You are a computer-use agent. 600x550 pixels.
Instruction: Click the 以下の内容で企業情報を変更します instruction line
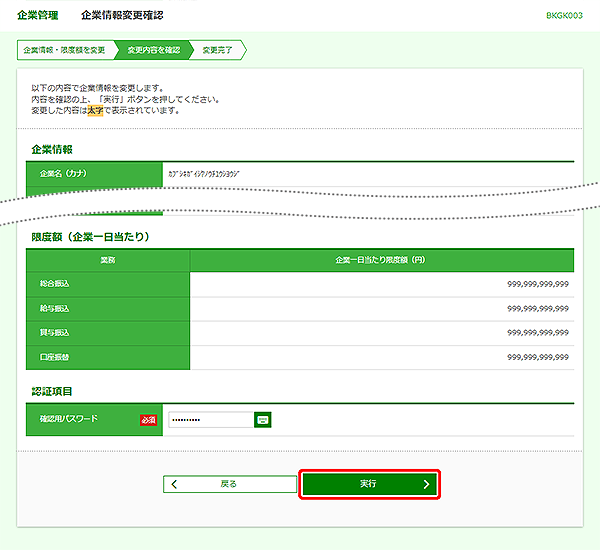point(98,88)
